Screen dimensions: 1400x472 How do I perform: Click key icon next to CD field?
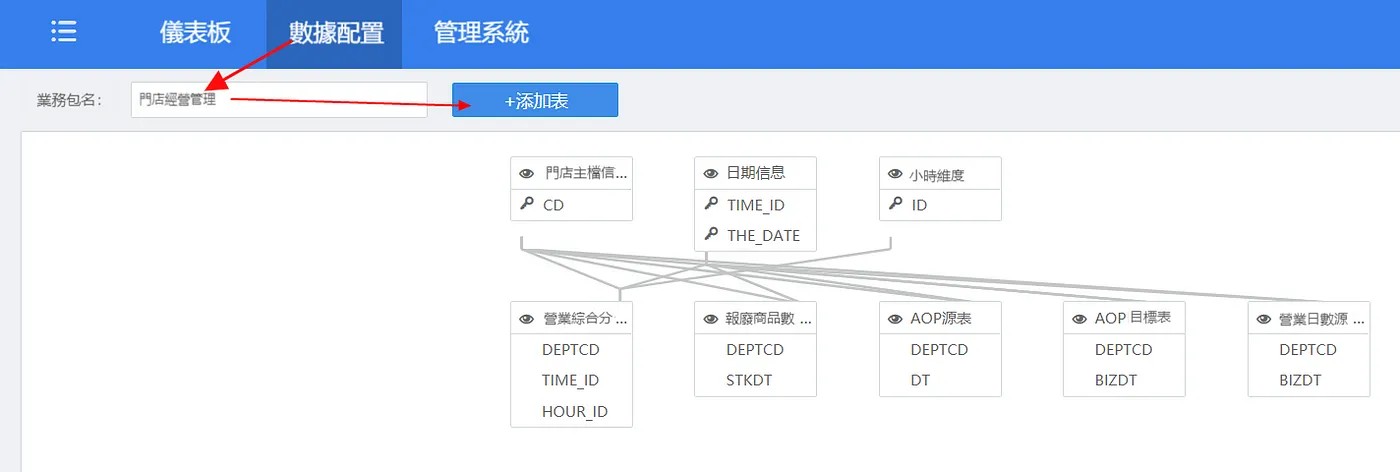tap(527, 204)
